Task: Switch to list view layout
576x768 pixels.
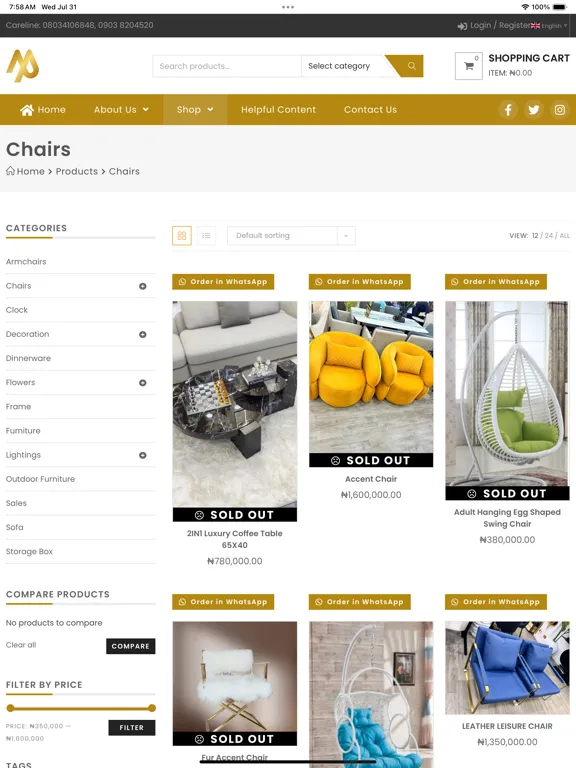Action: (x=206, y=236)
